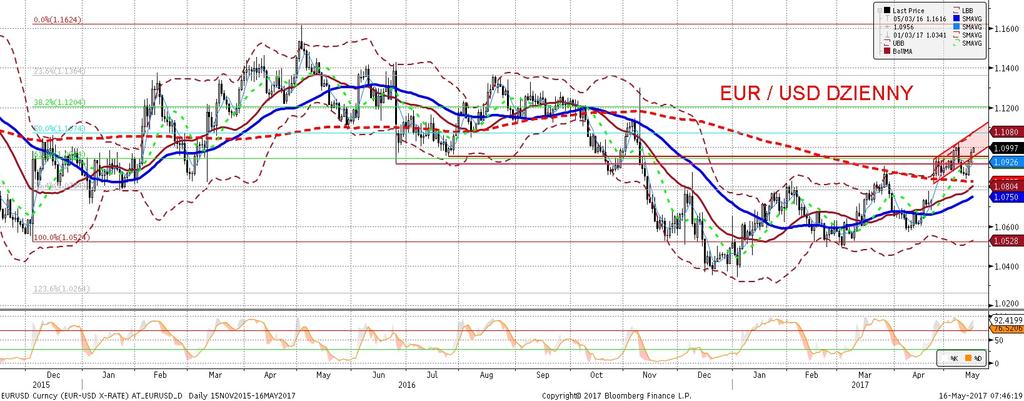Click the orange 76.5206 oscillator value tag
This screenshot has height=401, width=1024.
tap(1006, 329)
